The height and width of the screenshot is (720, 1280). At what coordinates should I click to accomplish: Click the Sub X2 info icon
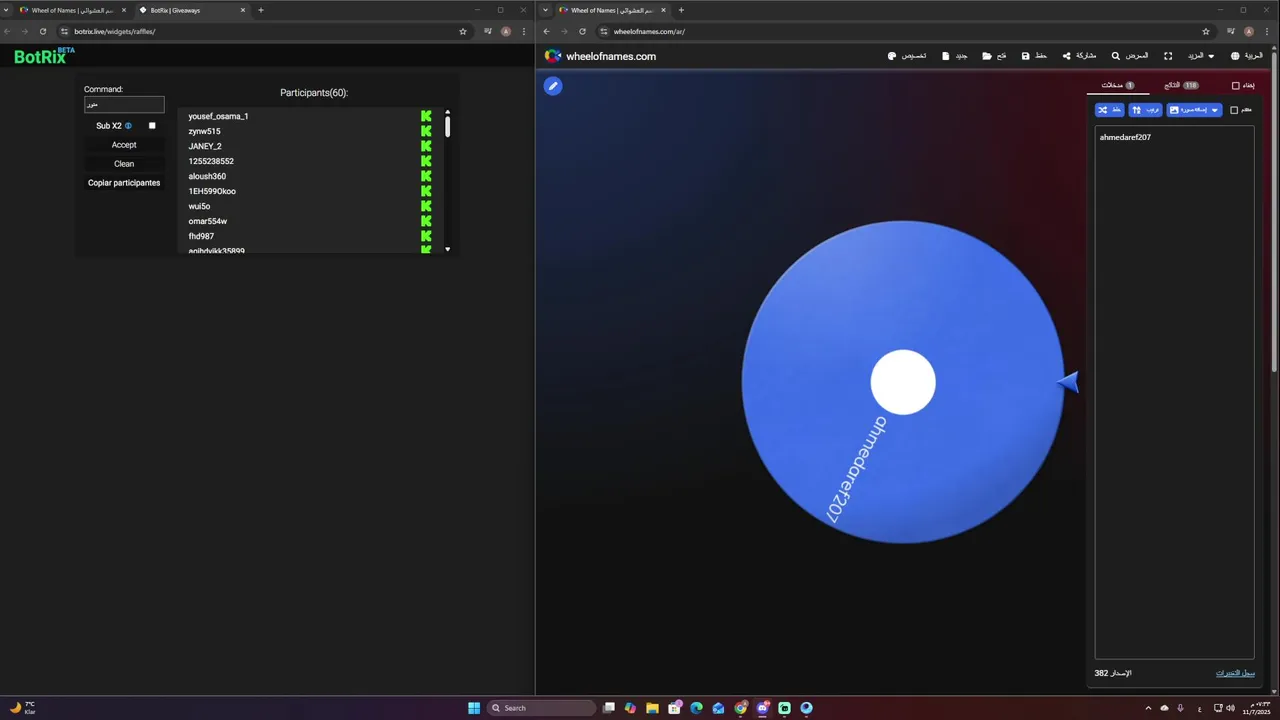[128, 126]
